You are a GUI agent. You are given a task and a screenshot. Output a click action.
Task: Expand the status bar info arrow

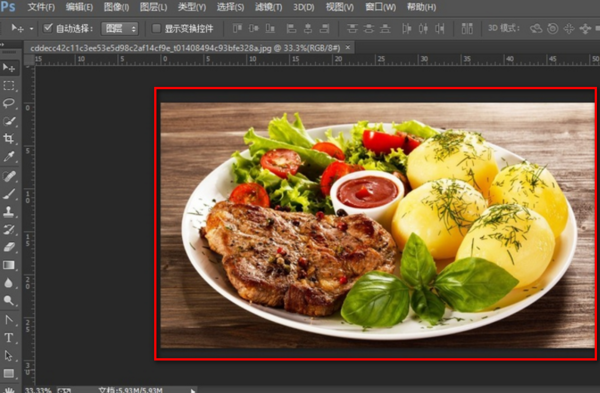tap(193, 390)
